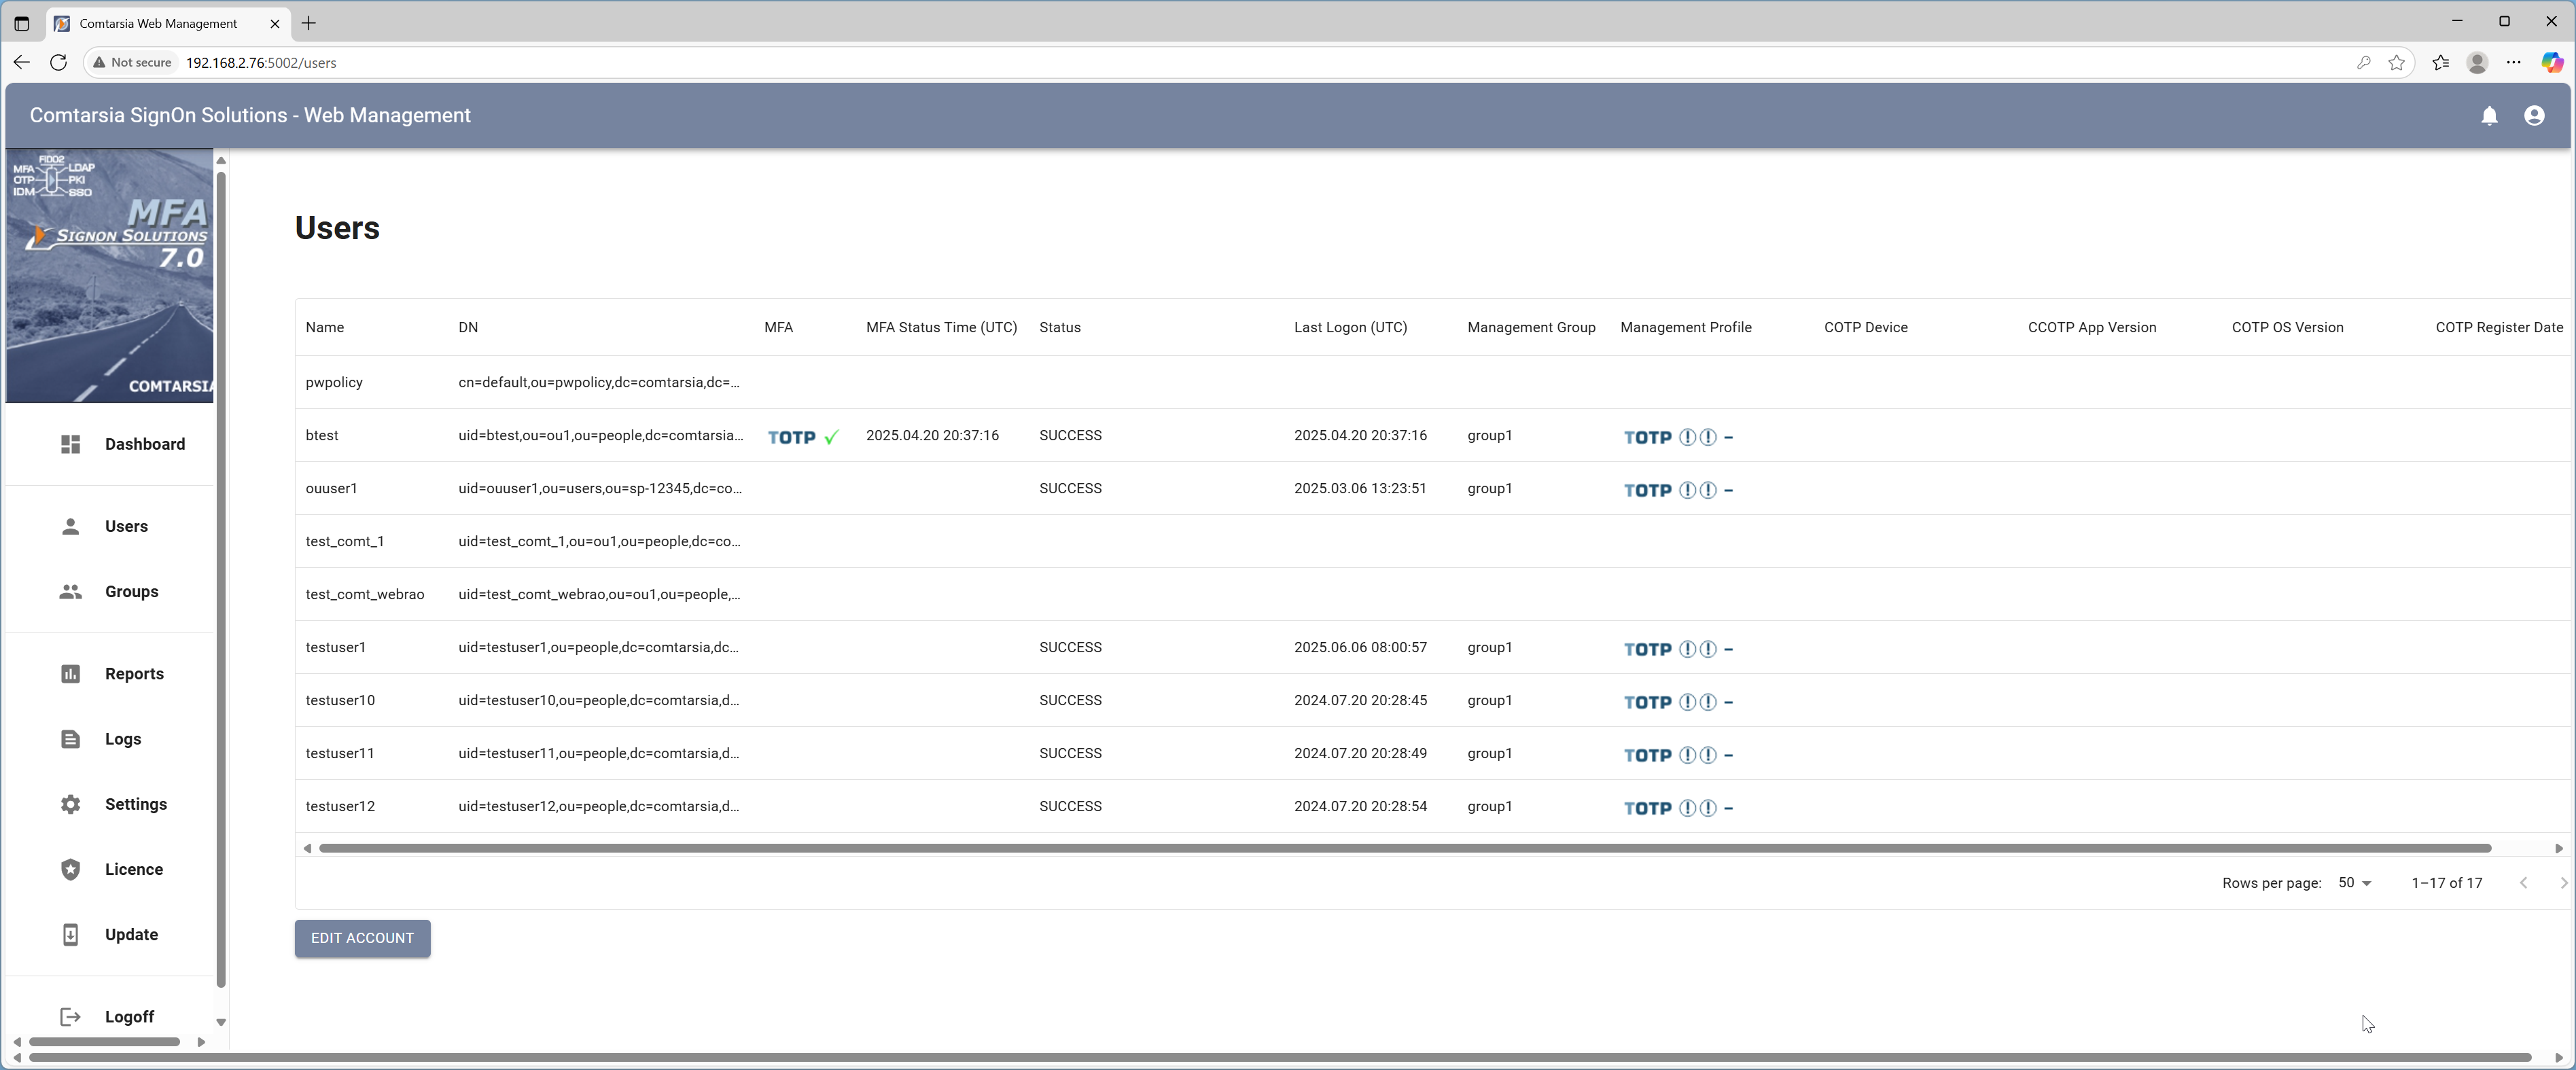Switch to the Comtarsia Web Management tab
This screenshot has width=2576, height=1070.
(160, 23)
